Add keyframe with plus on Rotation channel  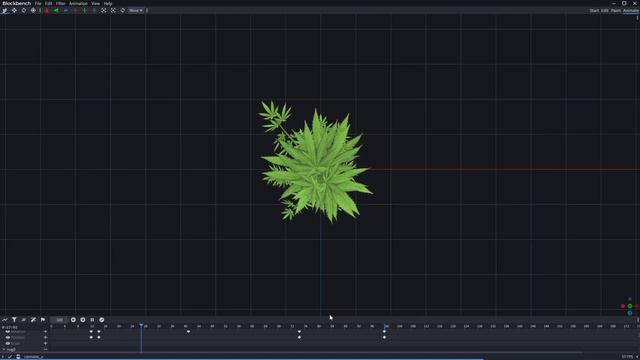pyautogui.click(x=45, y=332)
